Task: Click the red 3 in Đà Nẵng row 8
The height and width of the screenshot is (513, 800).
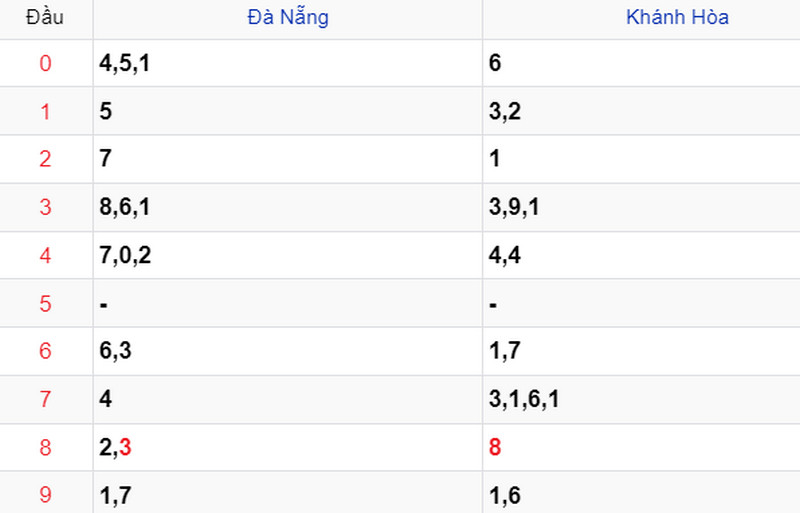Action: click(x=126, y=447)
